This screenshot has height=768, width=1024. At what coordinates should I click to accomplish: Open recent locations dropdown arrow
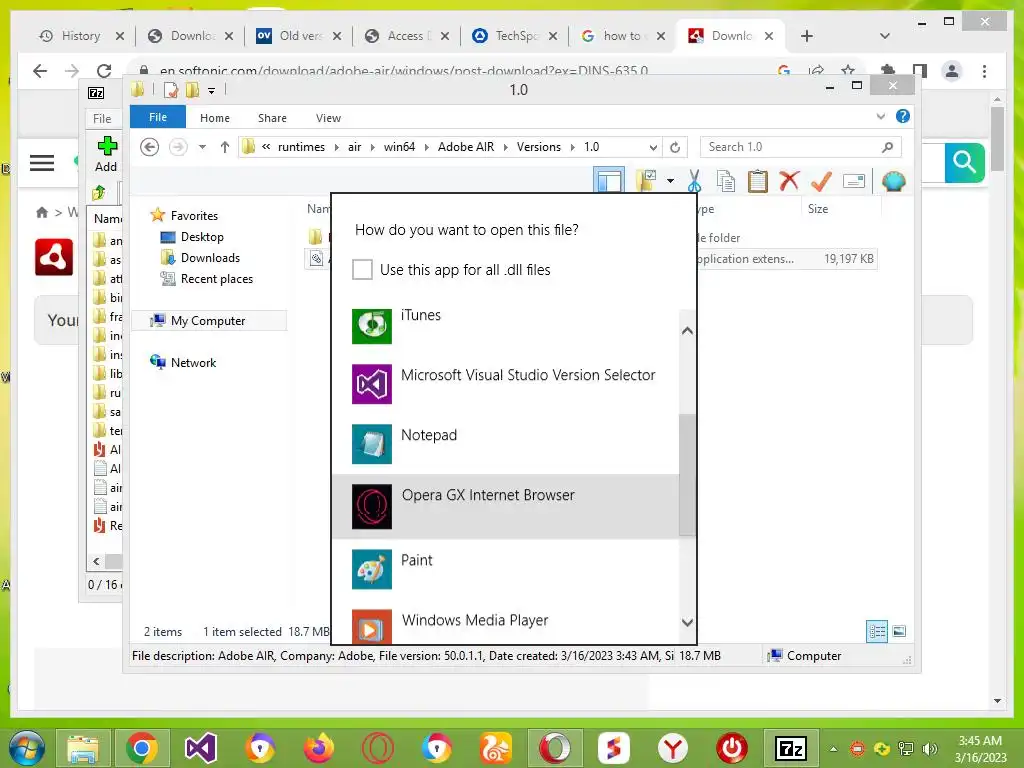[x=202, y=147]
